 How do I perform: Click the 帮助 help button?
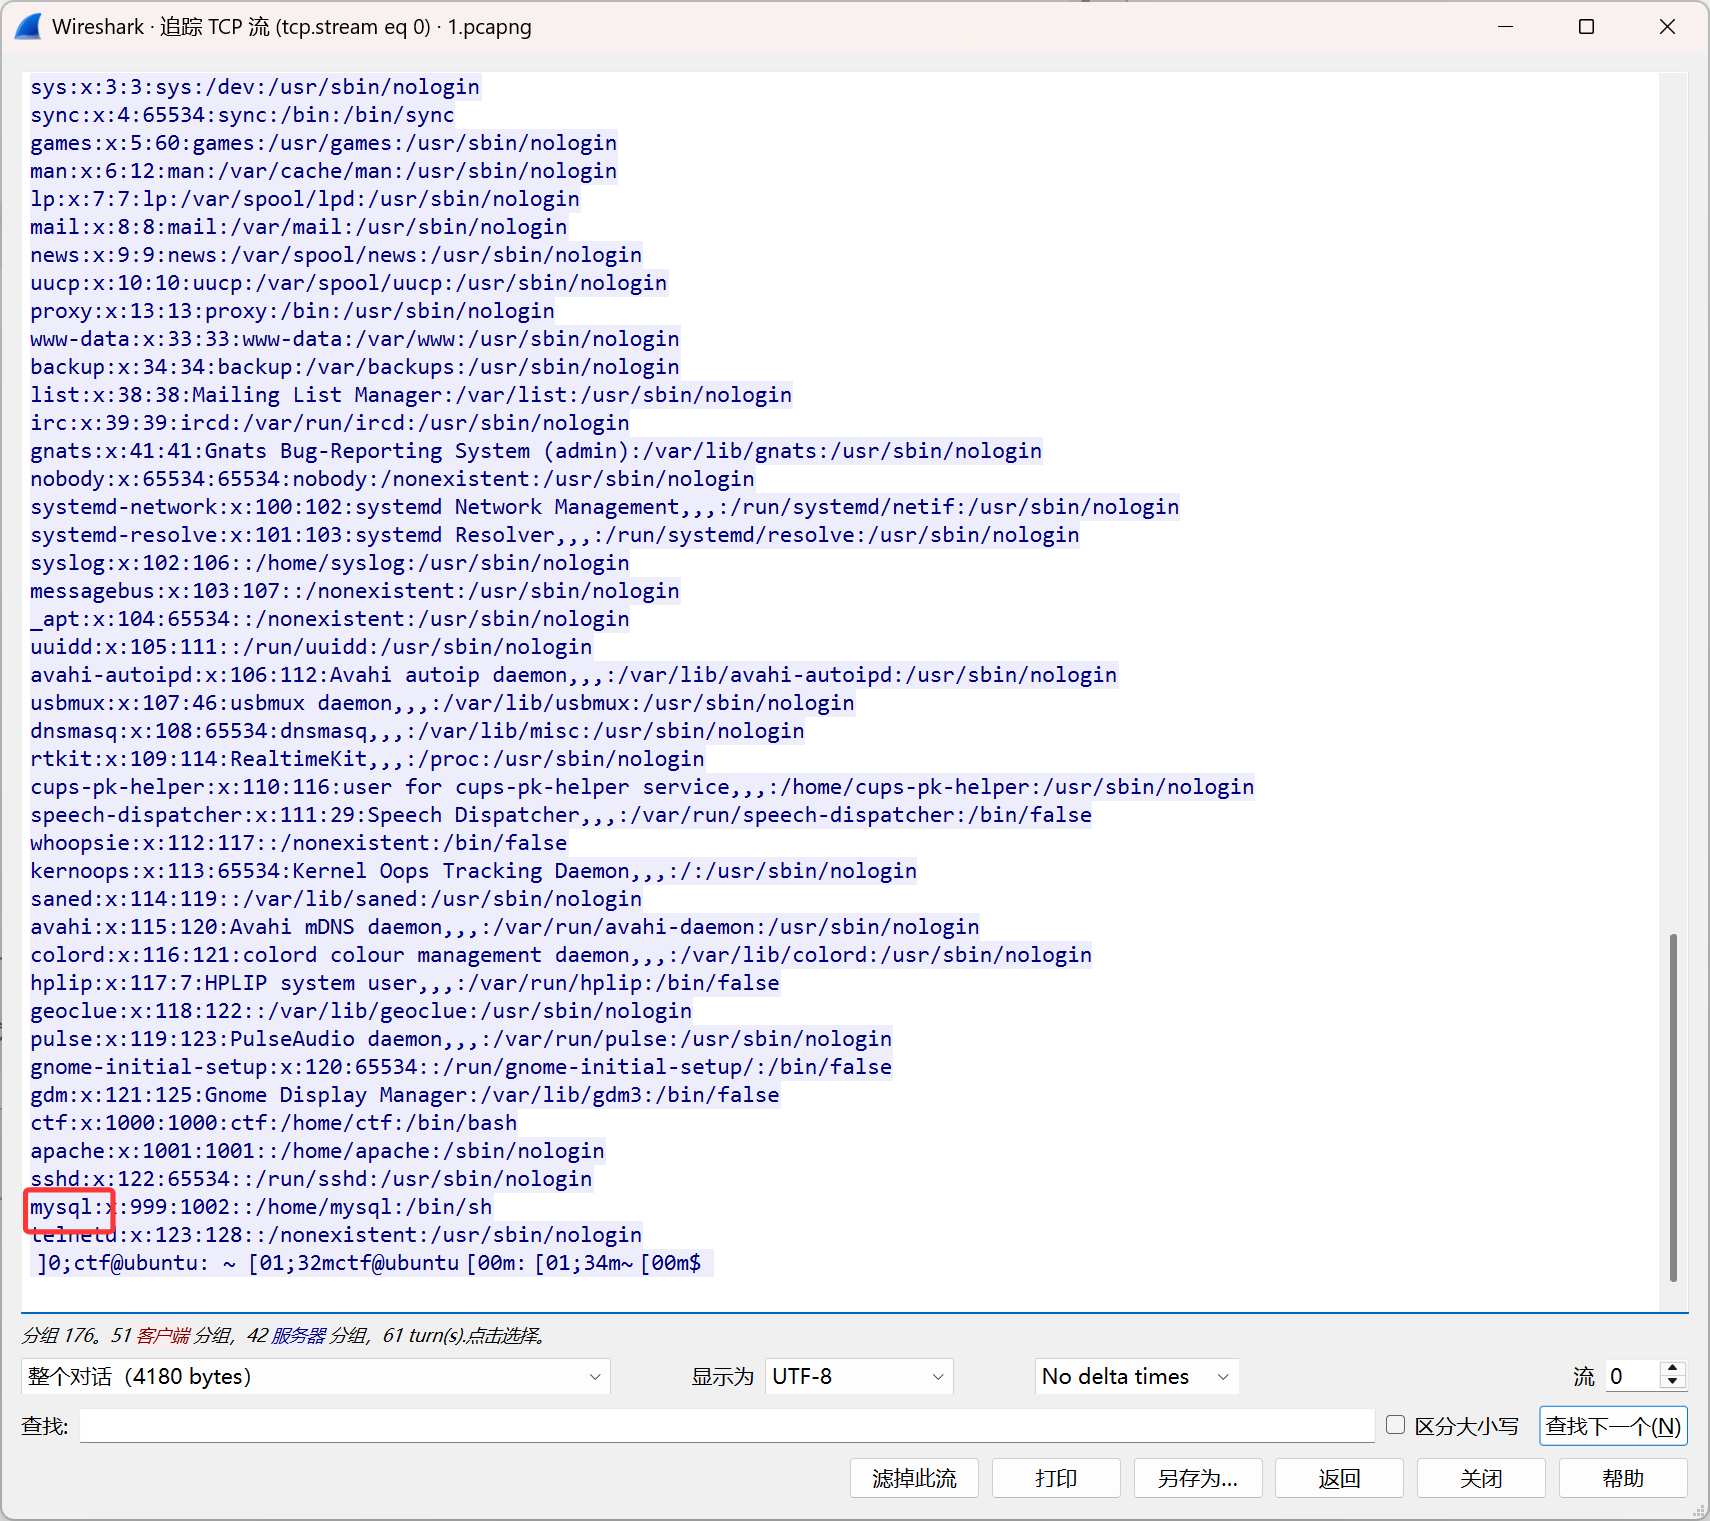(x=1623, y=1478)
